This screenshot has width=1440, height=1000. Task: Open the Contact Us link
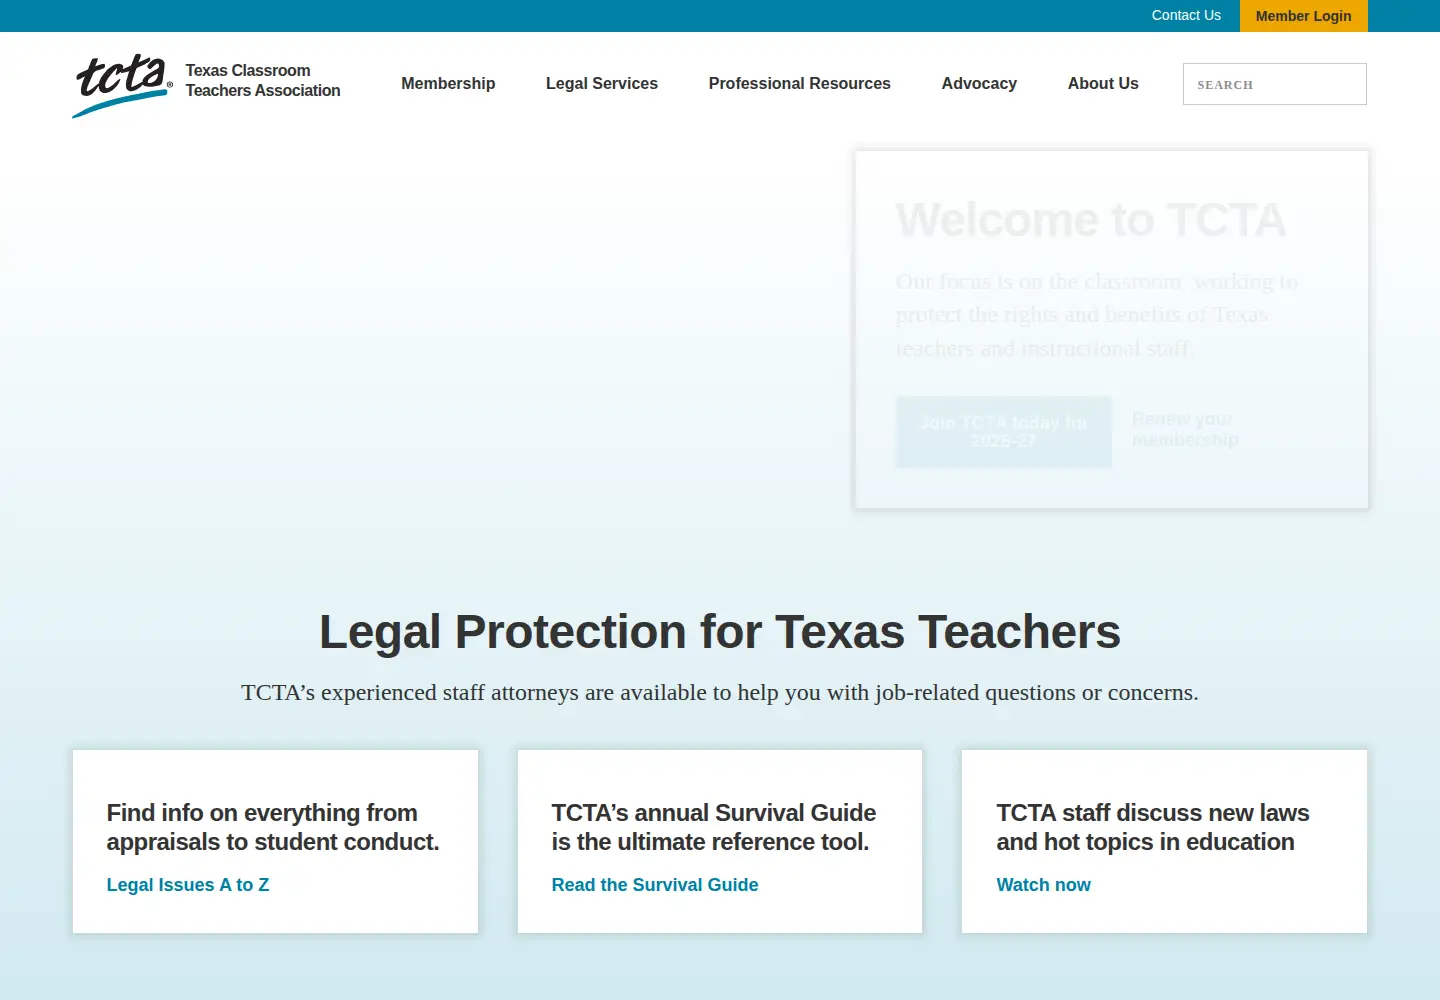tap(1186, 15)
